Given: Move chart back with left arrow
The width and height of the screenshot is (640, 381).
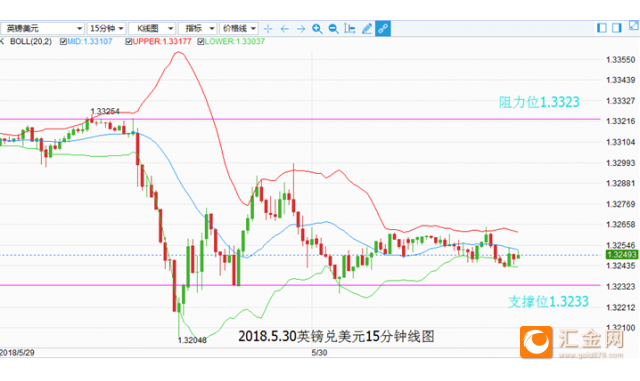Looking at the screenshot, I should [284, 29].
